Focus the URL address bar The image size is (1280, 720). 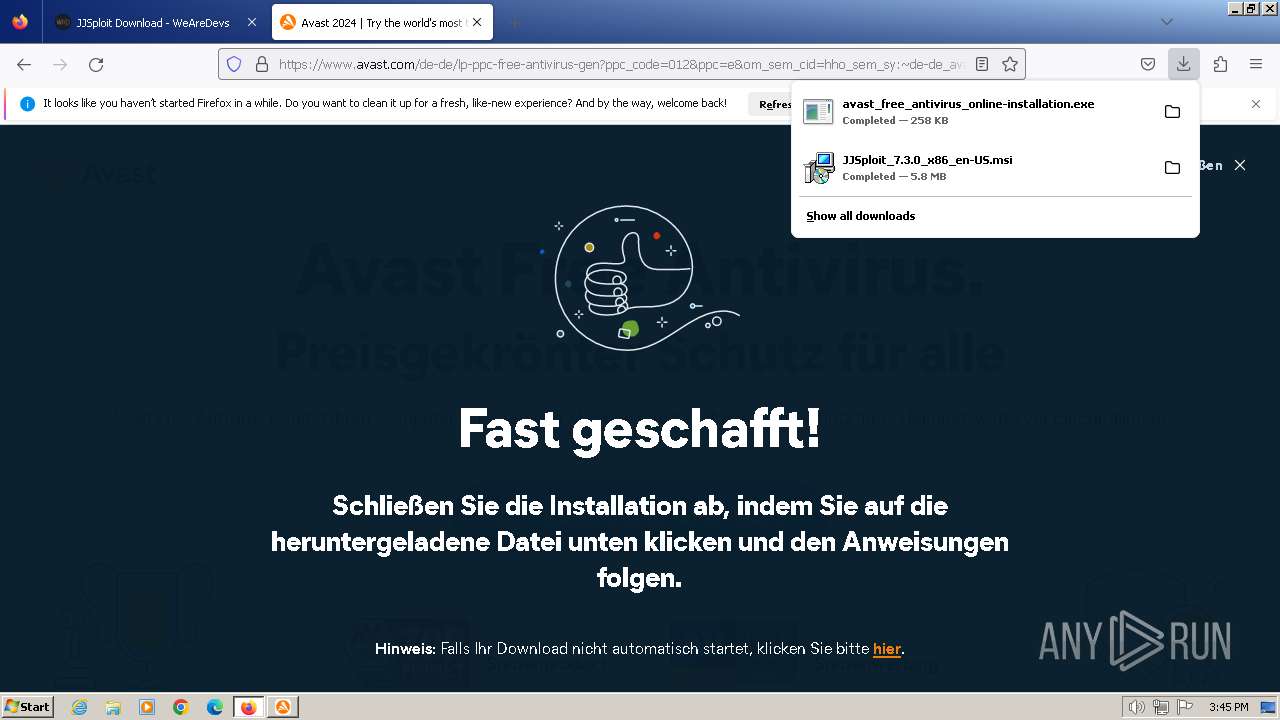pos(620,64)
